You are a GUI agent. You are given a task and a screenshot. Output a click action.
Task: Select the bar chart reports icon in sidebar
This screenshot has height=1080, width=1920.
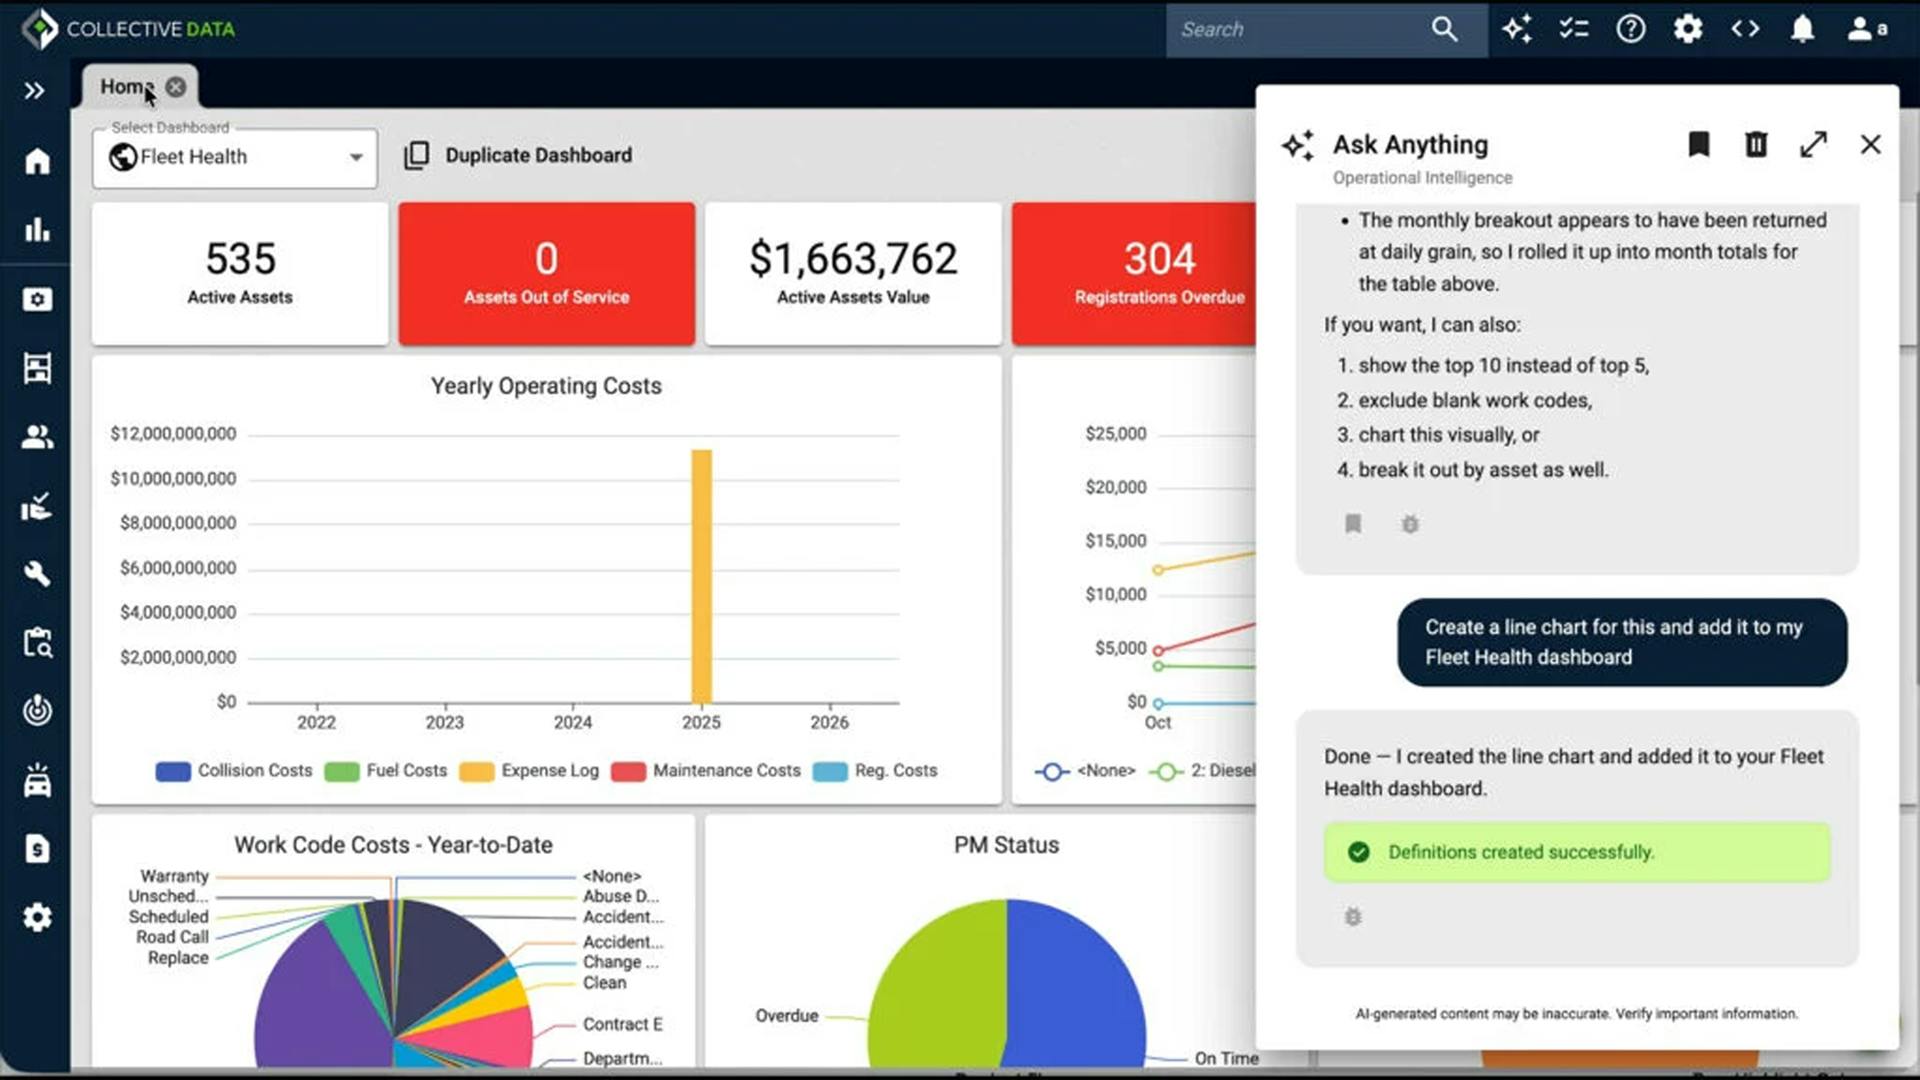click(37, 230)
